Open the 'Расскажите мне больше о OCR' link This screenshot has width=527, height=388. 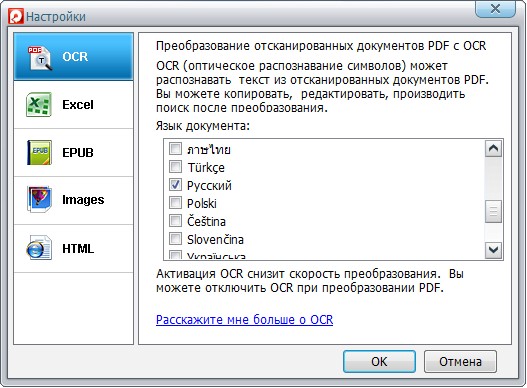pos(244,319)
